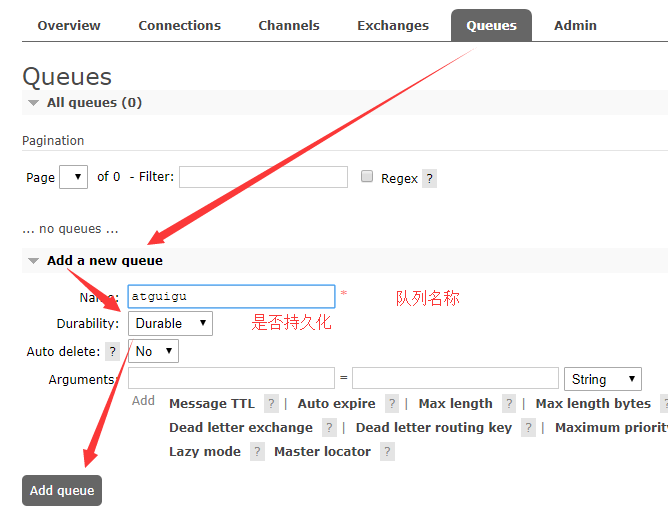This screenshot has height=513, width=668.
Task: Add the Lazy mode argument
Action: (205, 451)
